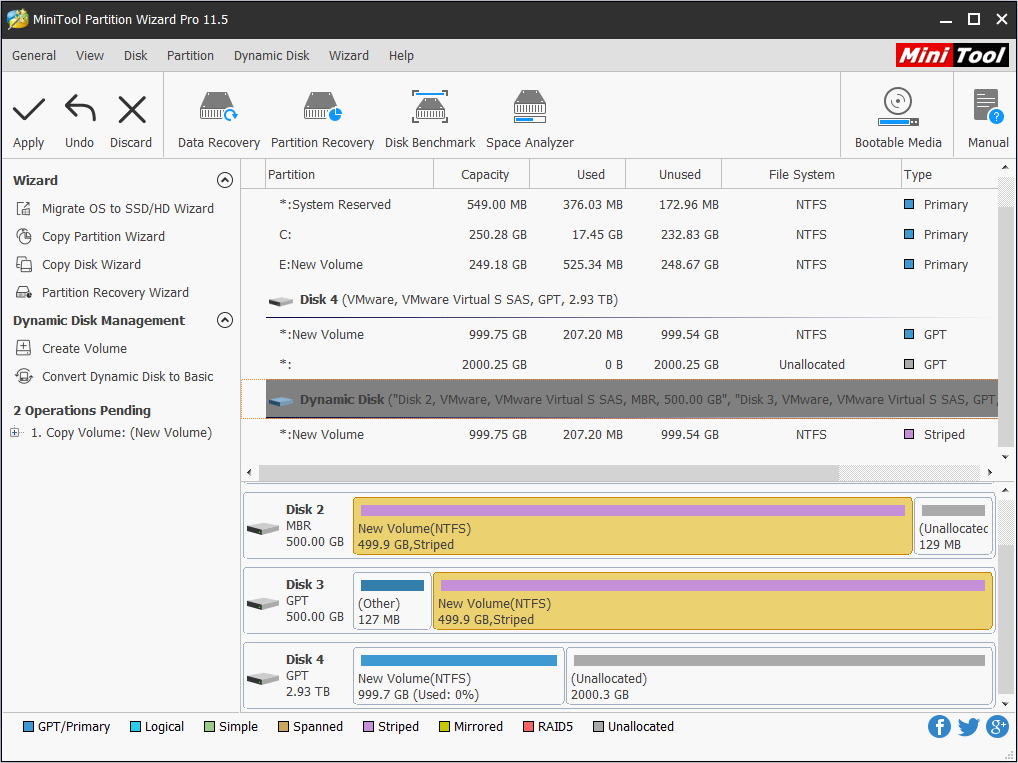Click the Dynamic Disk header icon
1018x763 pixels.
(x=280, y=401)
